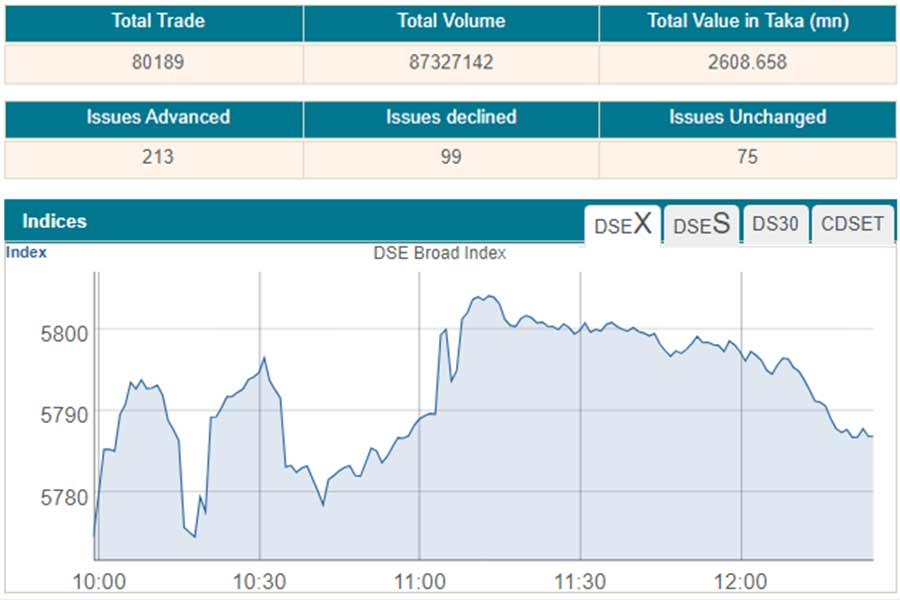Click the Total Value in Taka header
Screen dimensions: 900x600
[747, 21]
